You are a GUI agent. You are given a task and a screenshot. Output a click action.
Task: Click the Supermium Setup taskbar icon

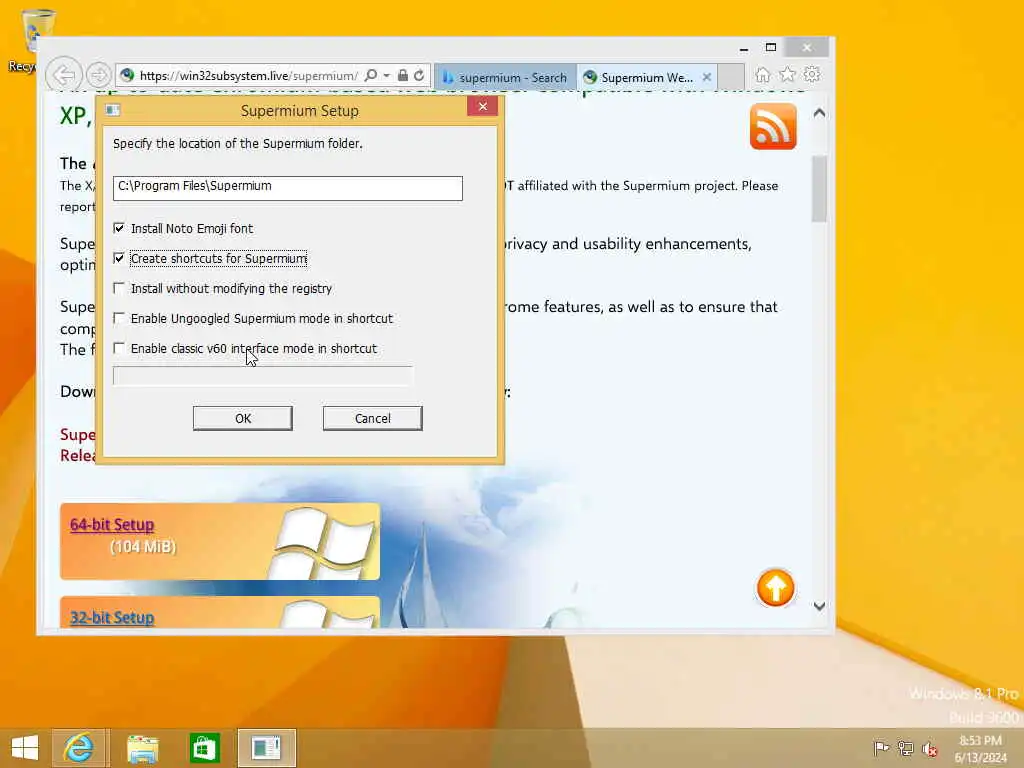coord(266,748)
